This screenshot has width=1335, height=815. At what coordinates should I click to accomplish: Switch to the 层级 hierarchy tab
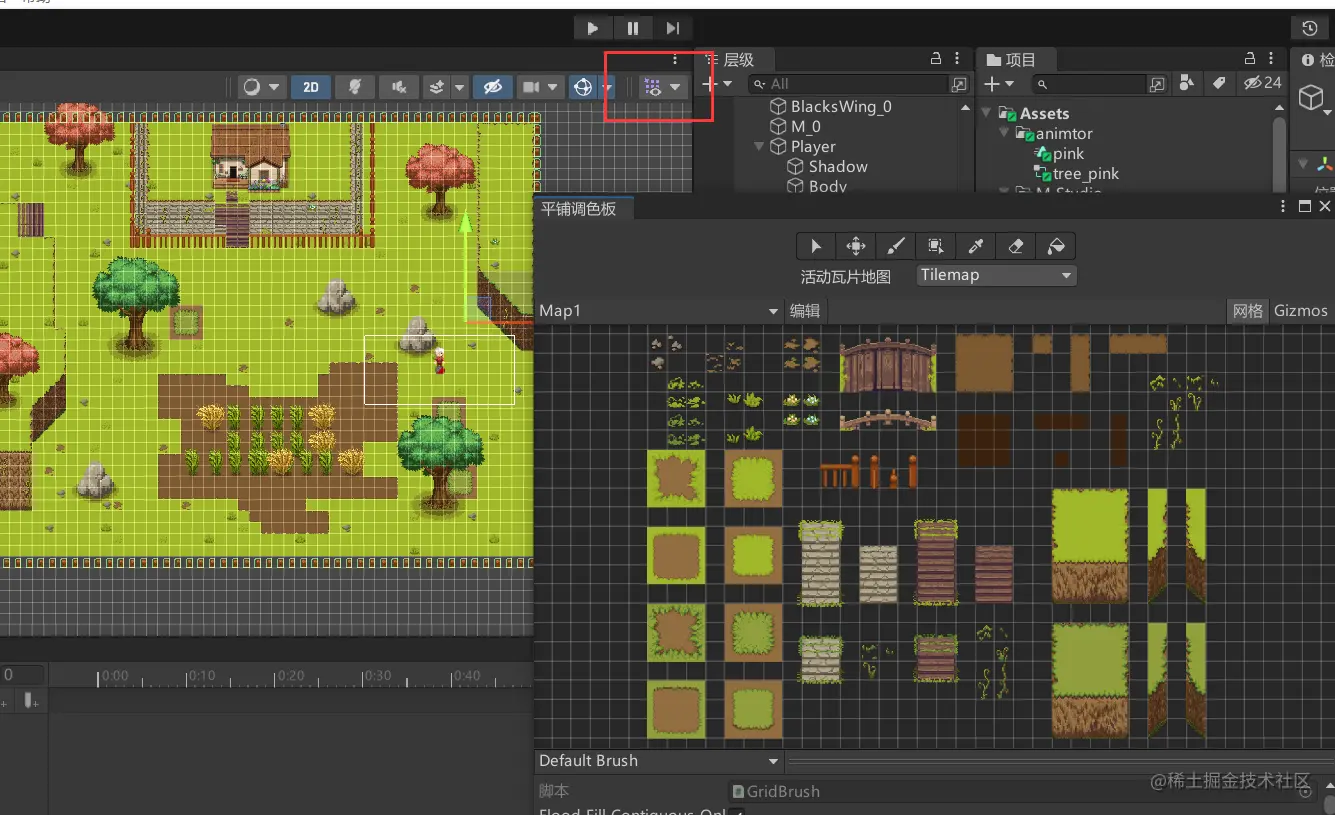click(738, 60)
